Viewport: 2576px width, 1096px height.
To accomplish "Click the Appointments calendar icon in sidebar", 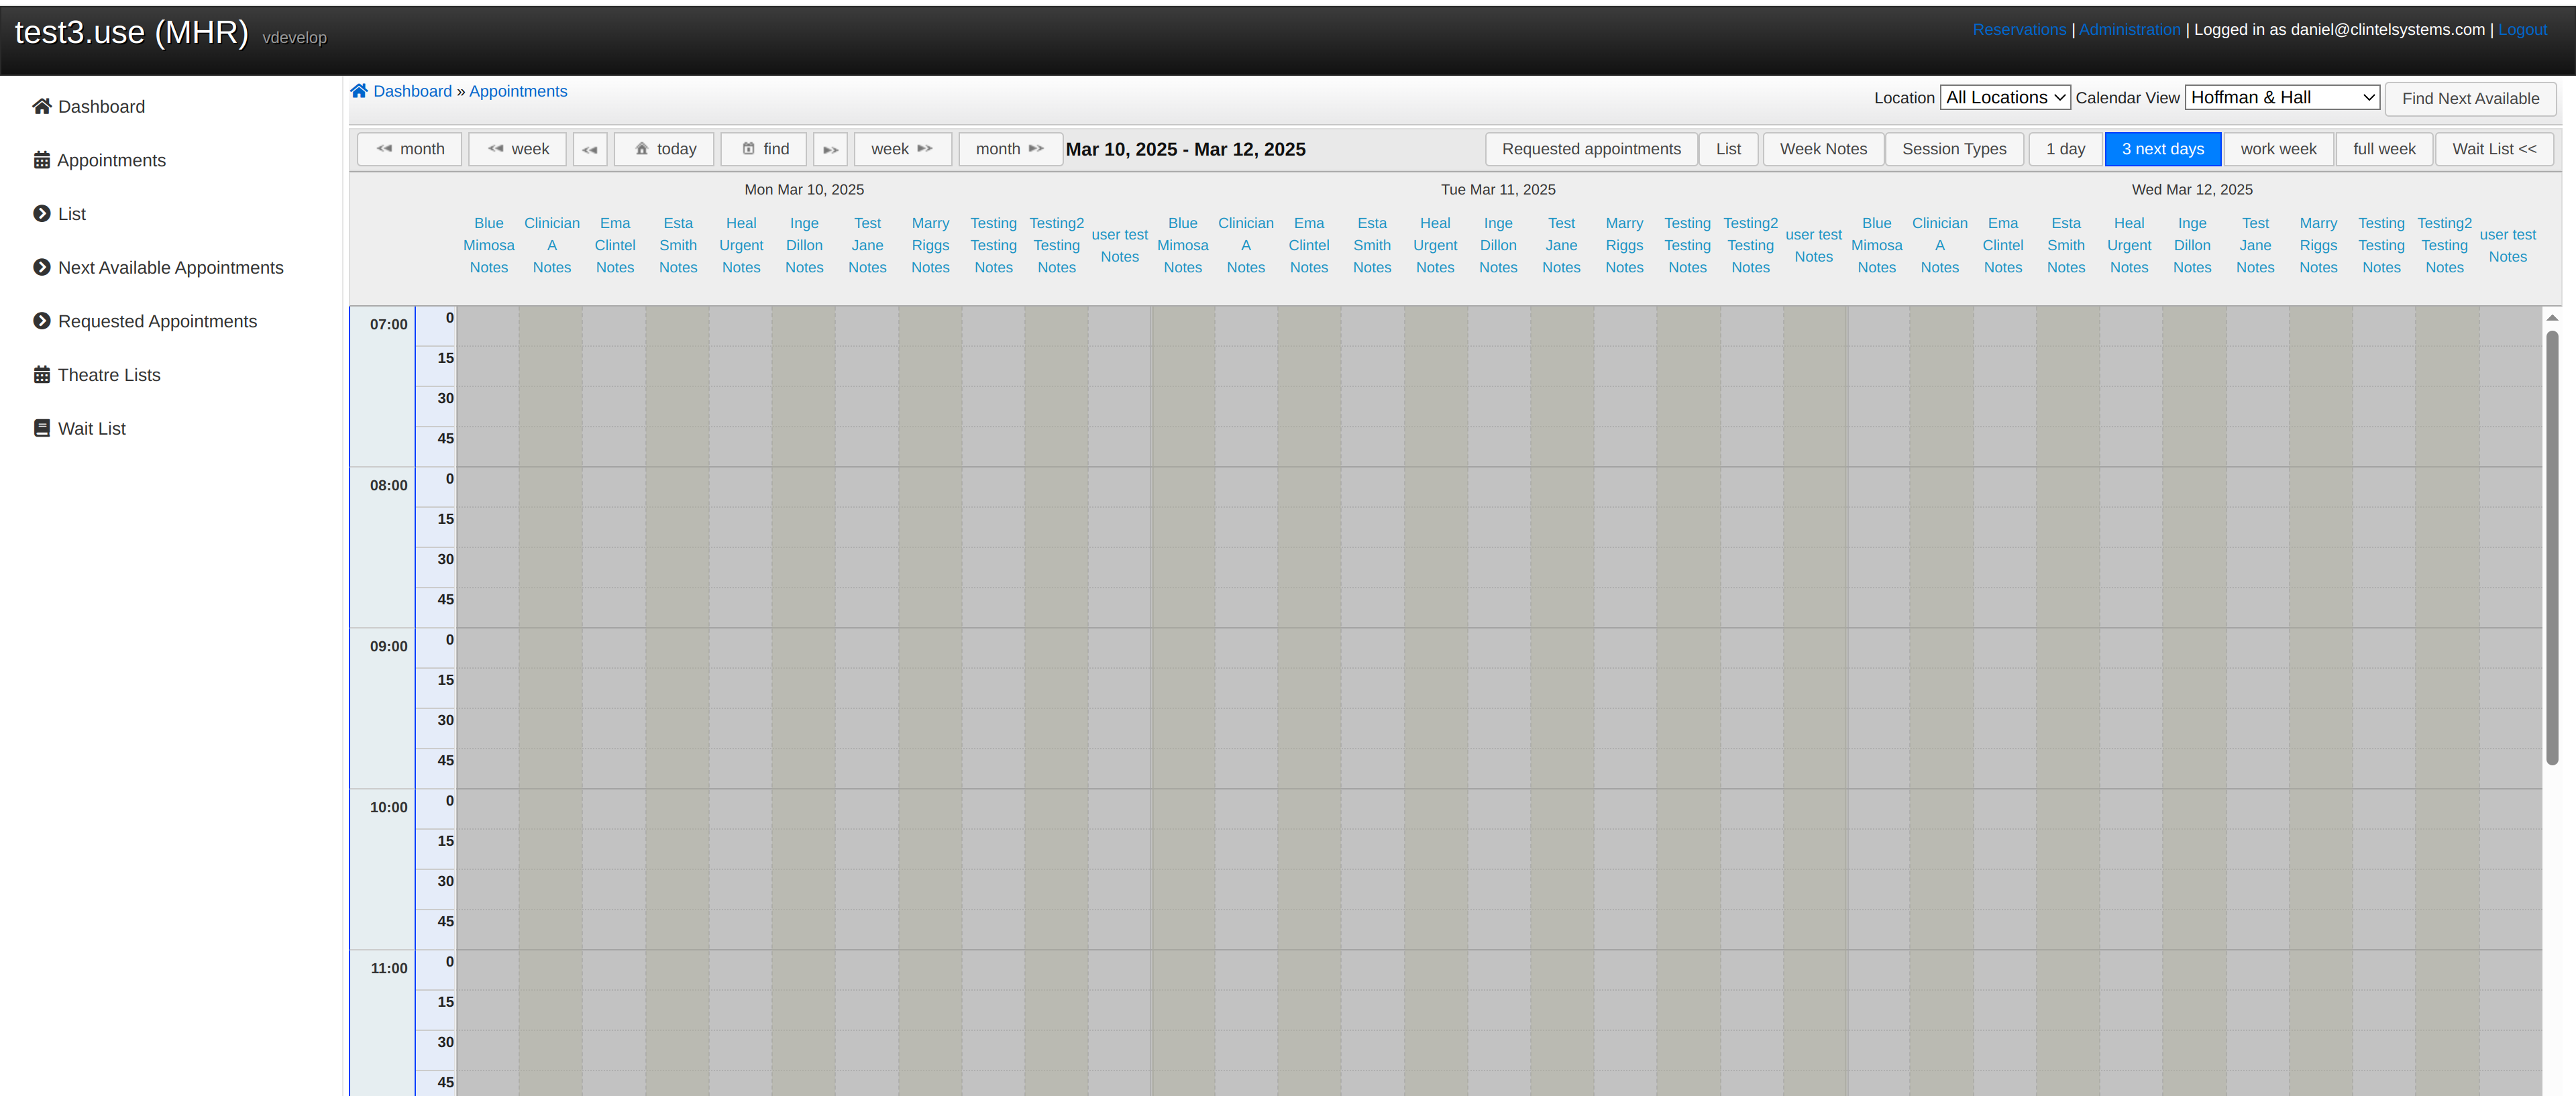I will click(41, 160).
